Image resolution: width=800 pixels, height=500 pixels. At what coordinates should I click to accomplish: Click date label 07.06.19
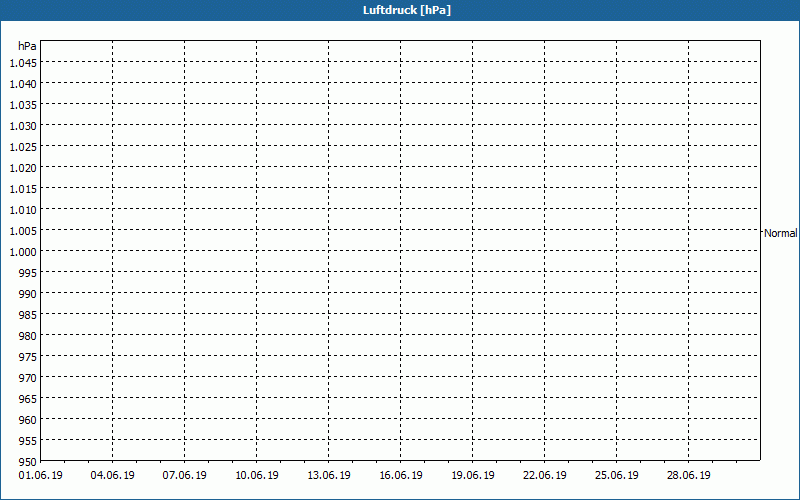point(185,475)
